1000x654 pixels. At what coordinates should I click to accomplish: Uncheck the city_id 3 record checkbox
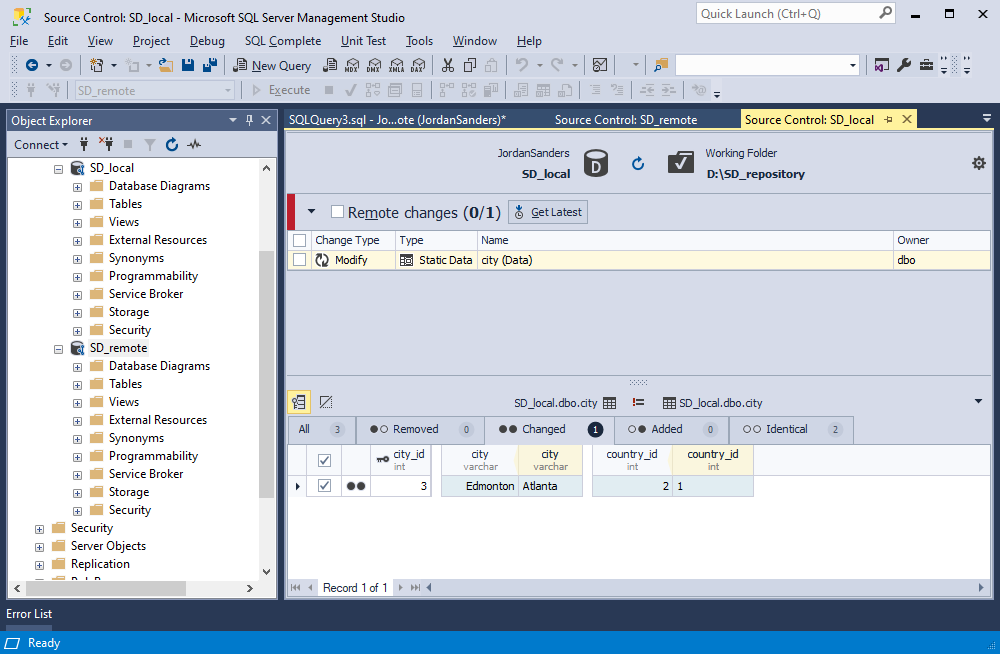pos(324,486)
